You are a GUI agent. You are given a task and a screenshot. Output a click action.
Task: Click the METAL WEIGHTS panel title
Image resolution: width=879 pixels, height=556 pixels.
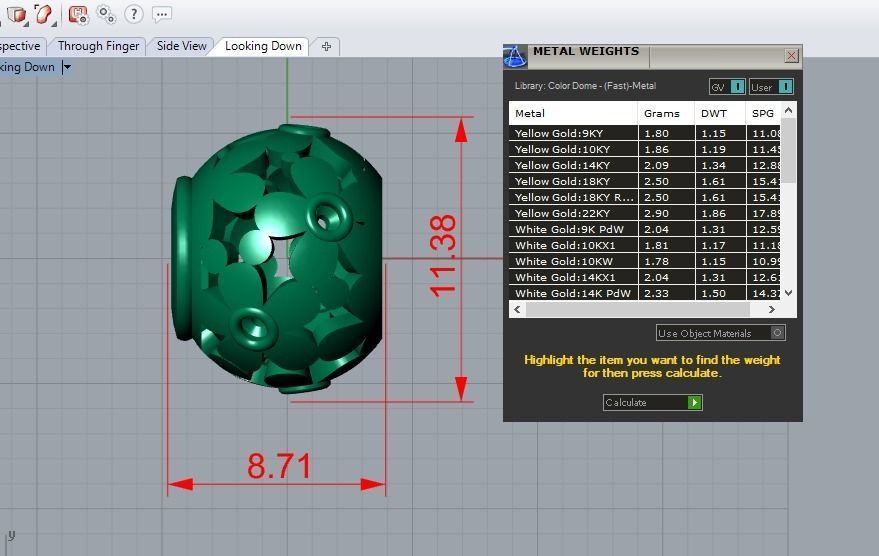pos(586,51)
